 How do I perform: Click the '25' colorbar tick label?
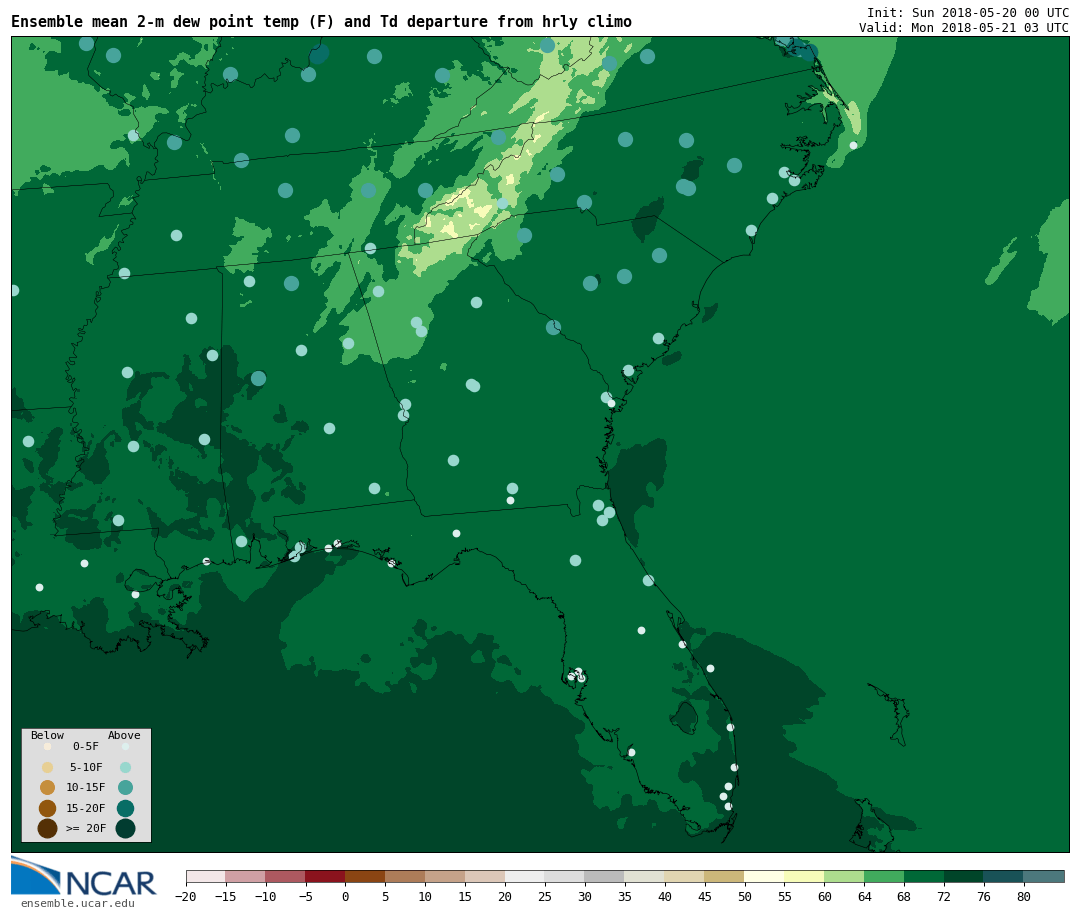[545, 897]
